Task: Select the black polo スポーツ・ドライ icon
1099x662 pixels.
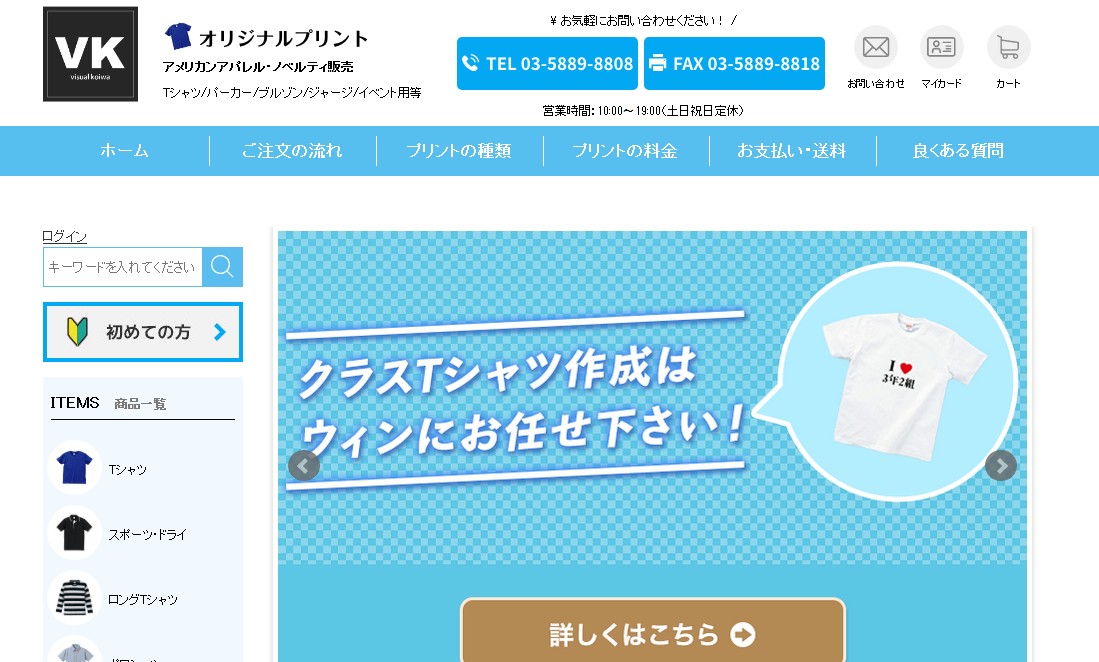Action: click(74, 533)
